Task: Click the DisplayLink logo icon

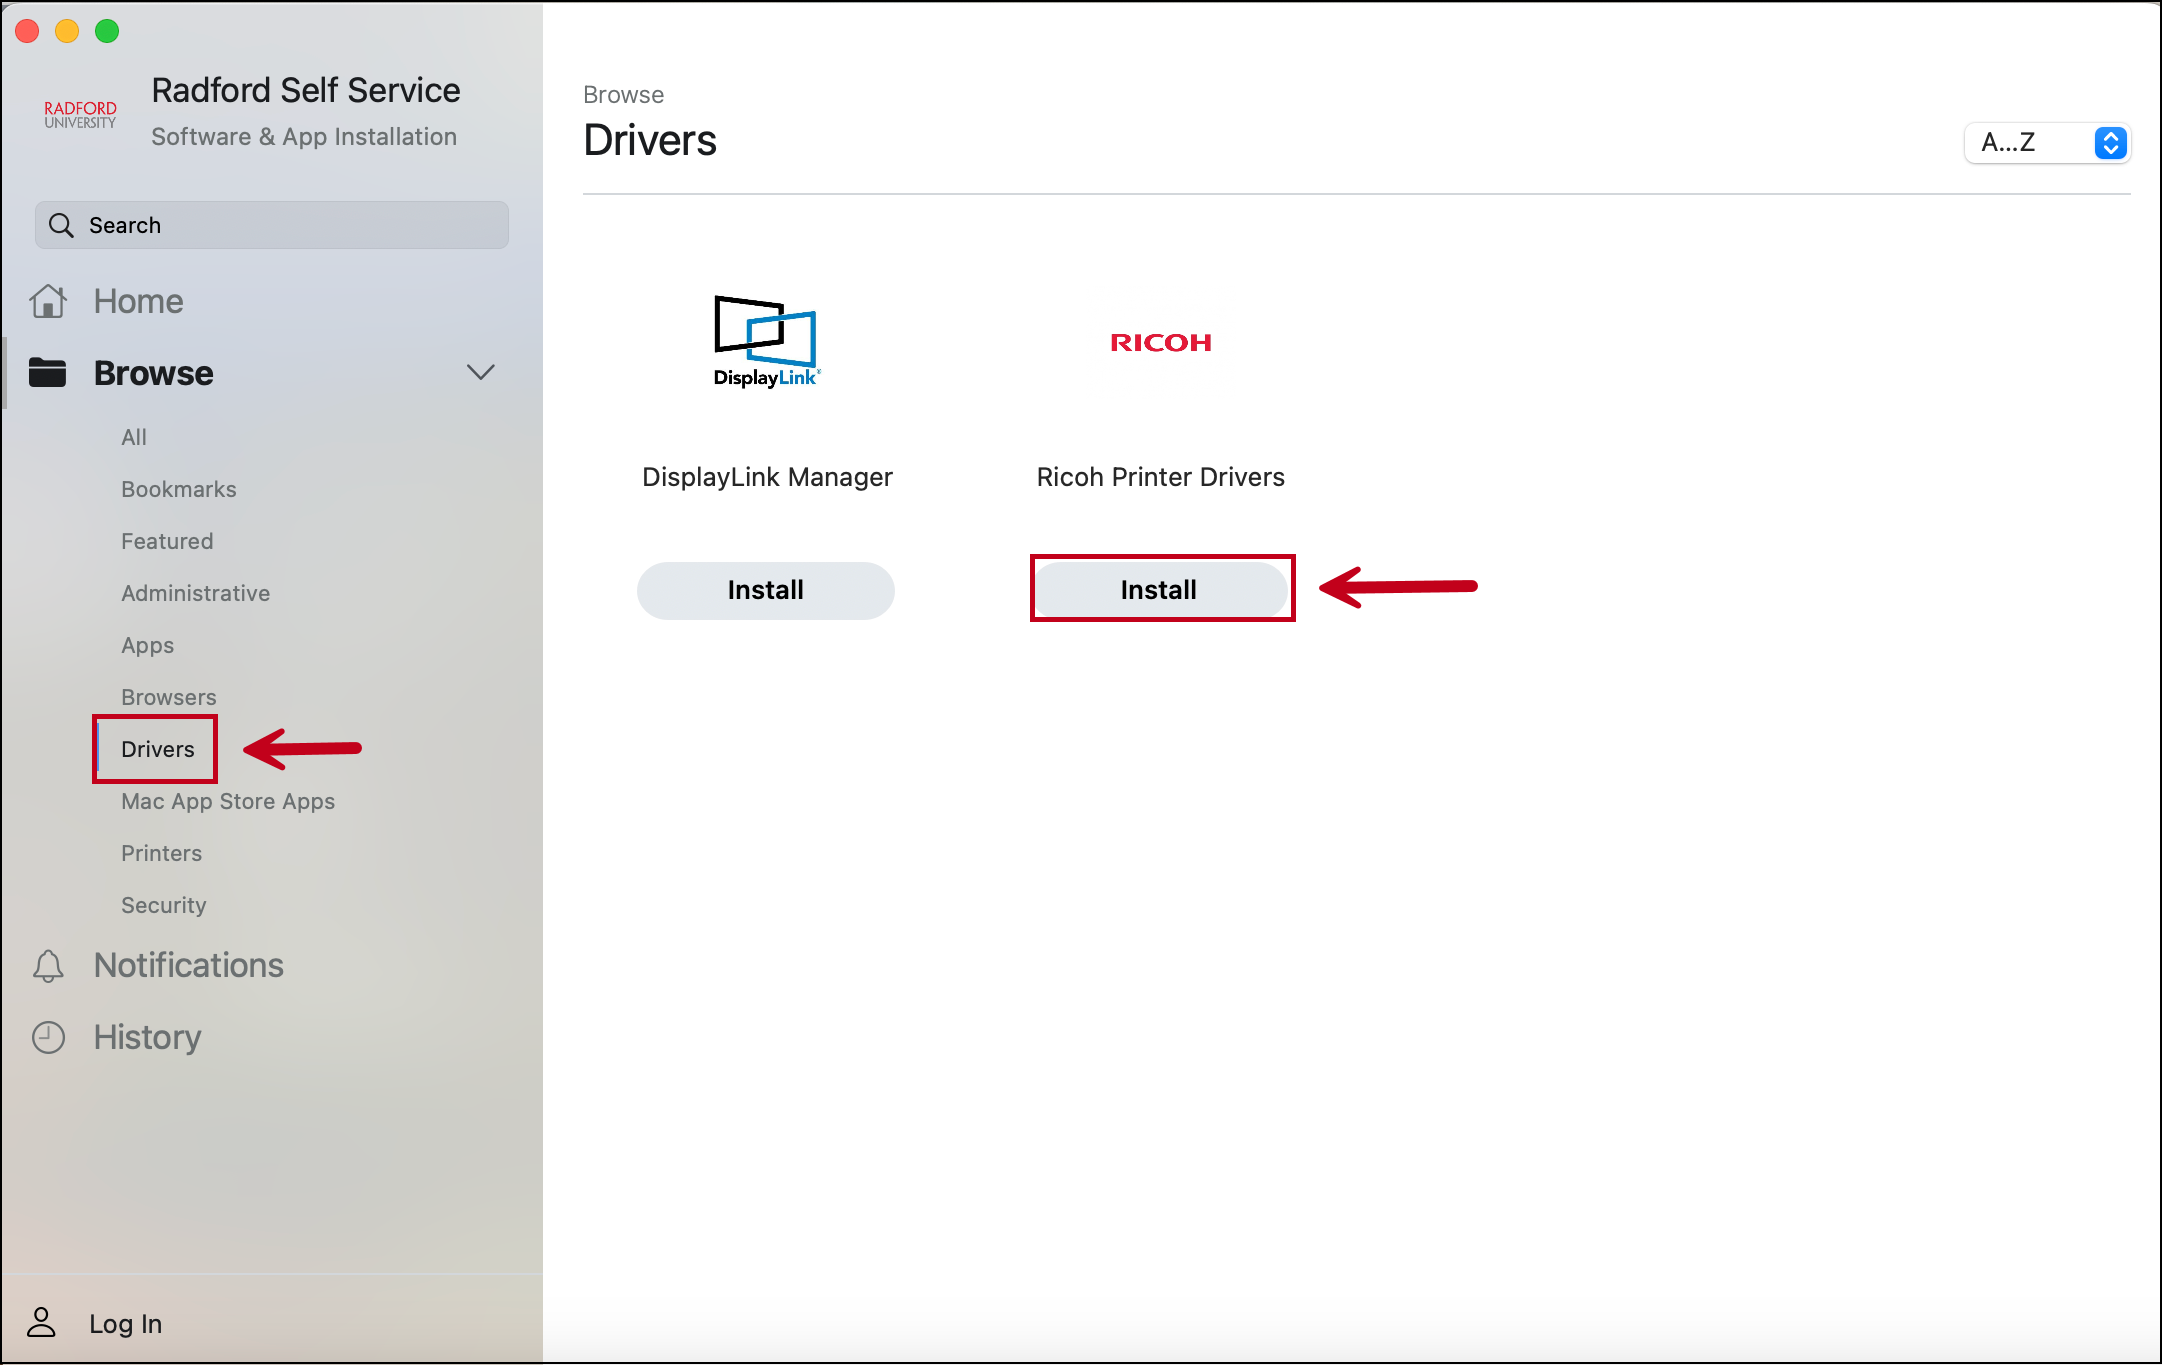Action: click(766, 342)
